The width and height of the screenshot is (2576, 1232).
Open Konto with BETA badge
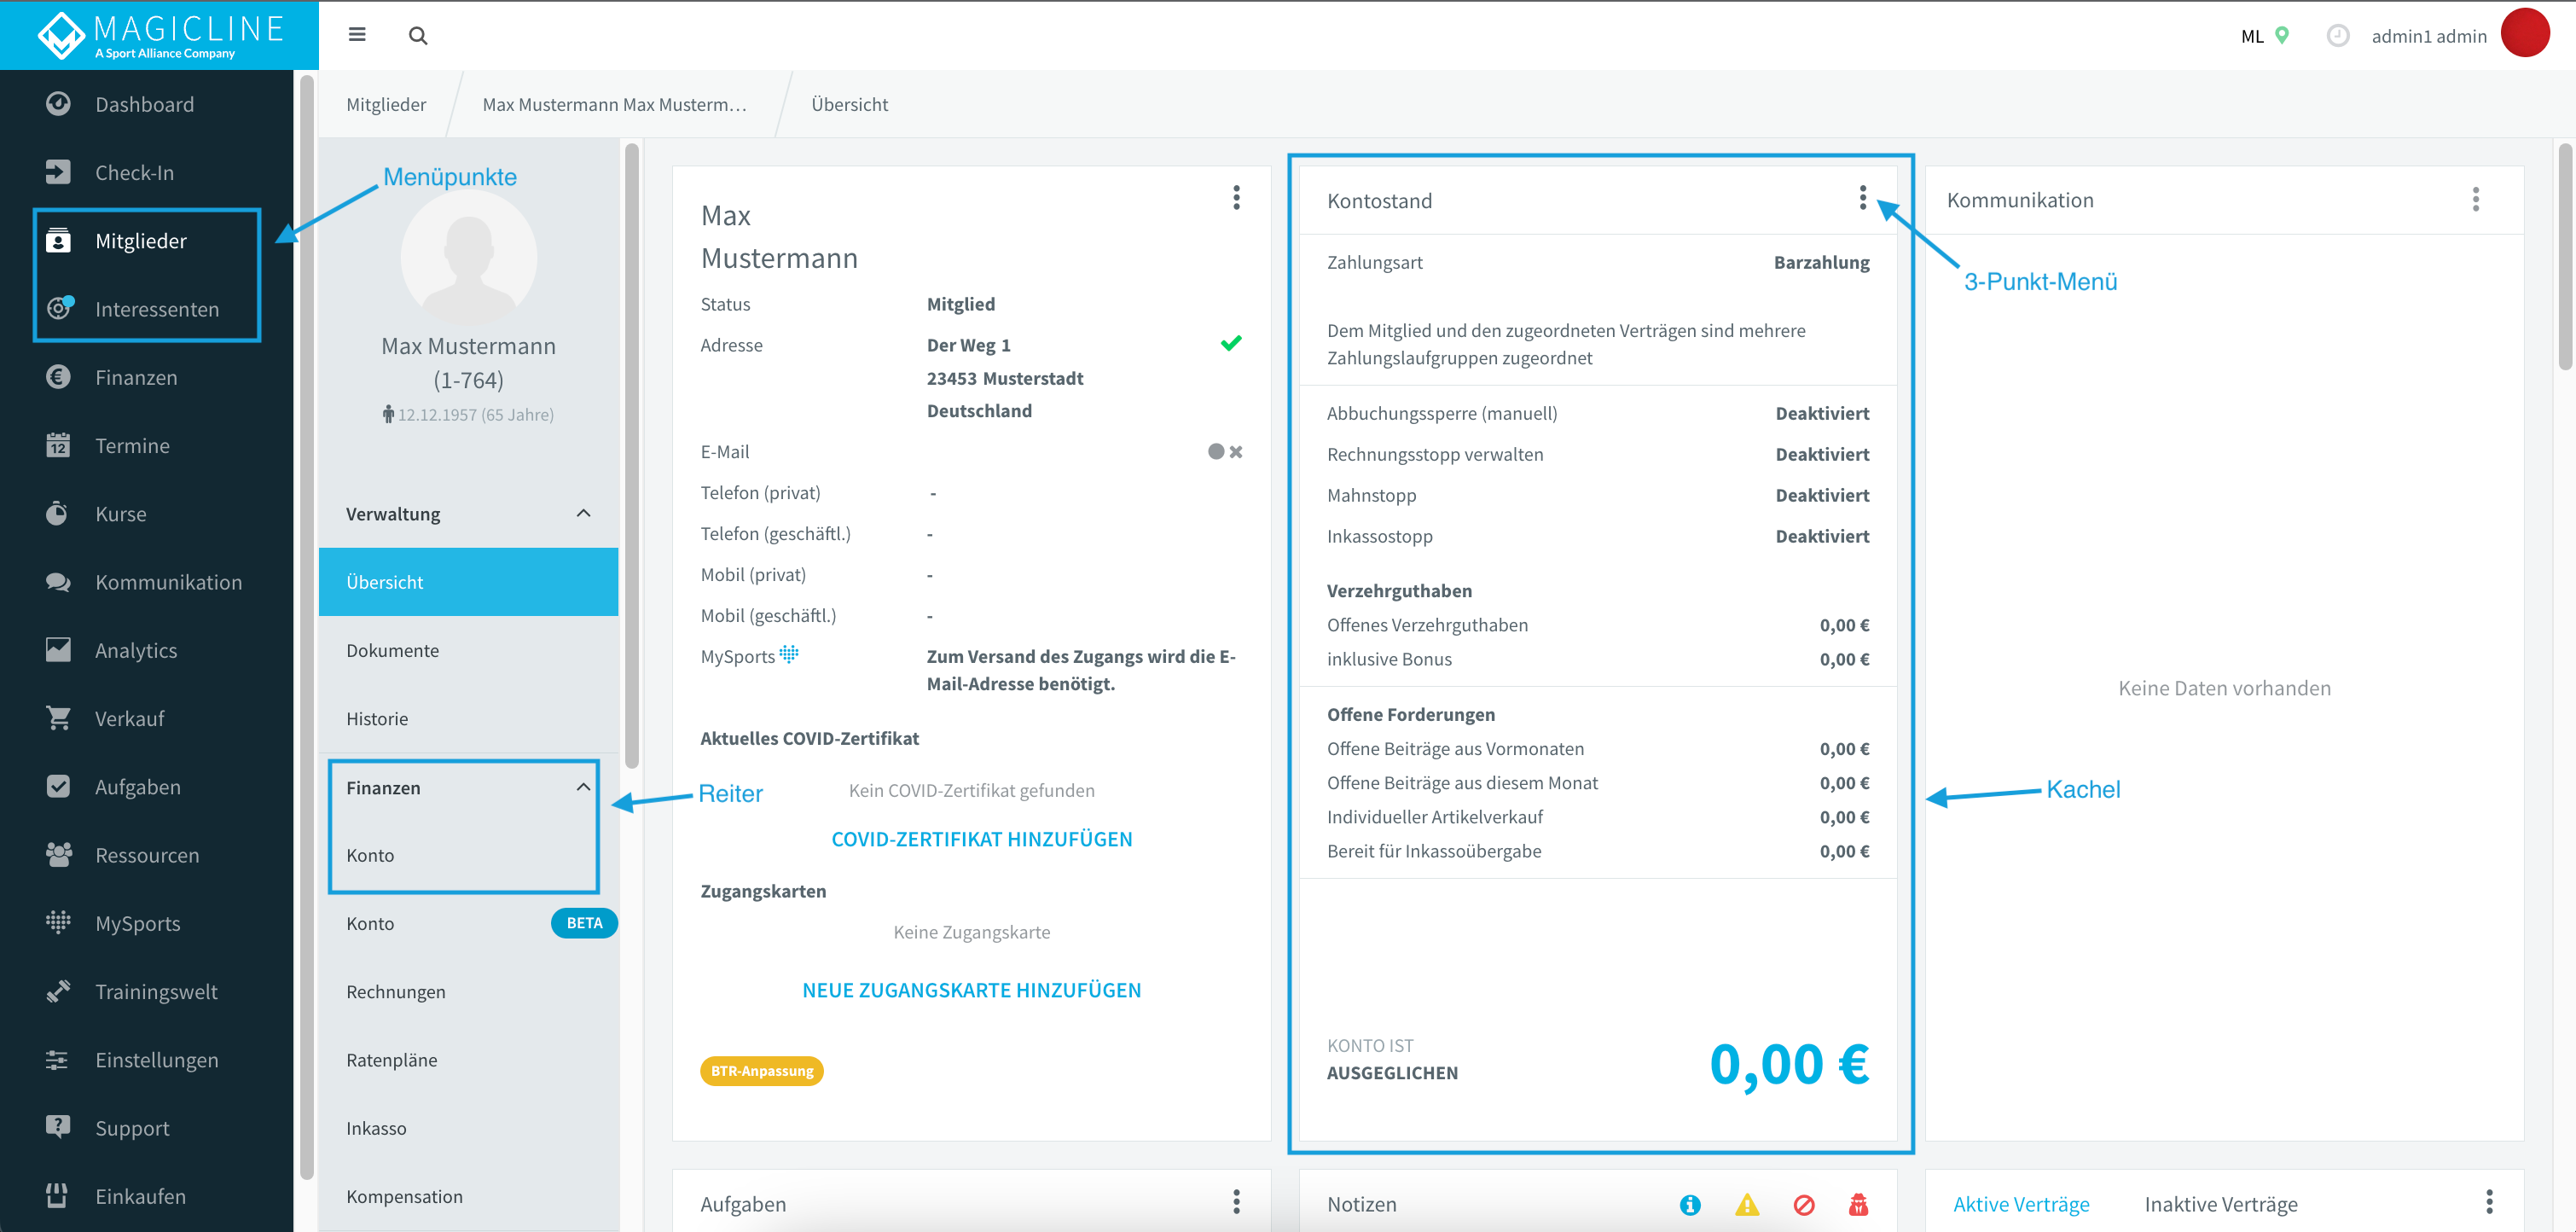468,923
